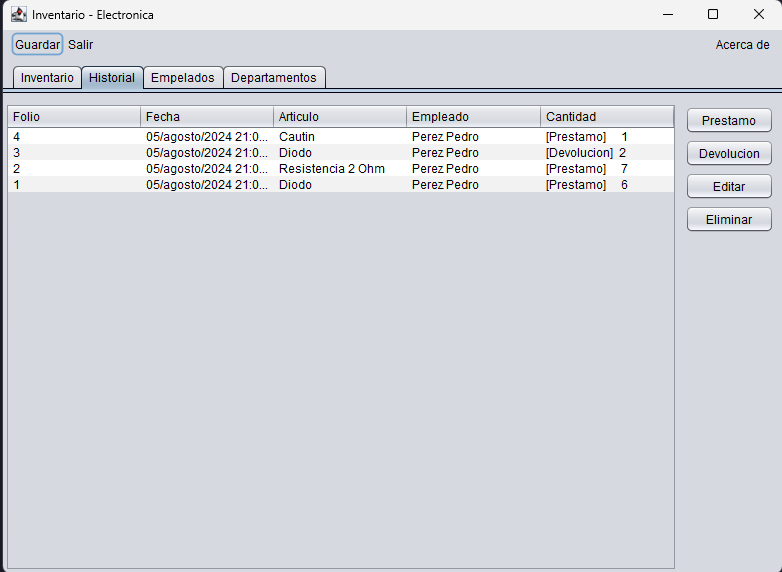Go to the Departamentos tab
The image size is (782, 572).
pyautogui.click(x=274, y=77)
